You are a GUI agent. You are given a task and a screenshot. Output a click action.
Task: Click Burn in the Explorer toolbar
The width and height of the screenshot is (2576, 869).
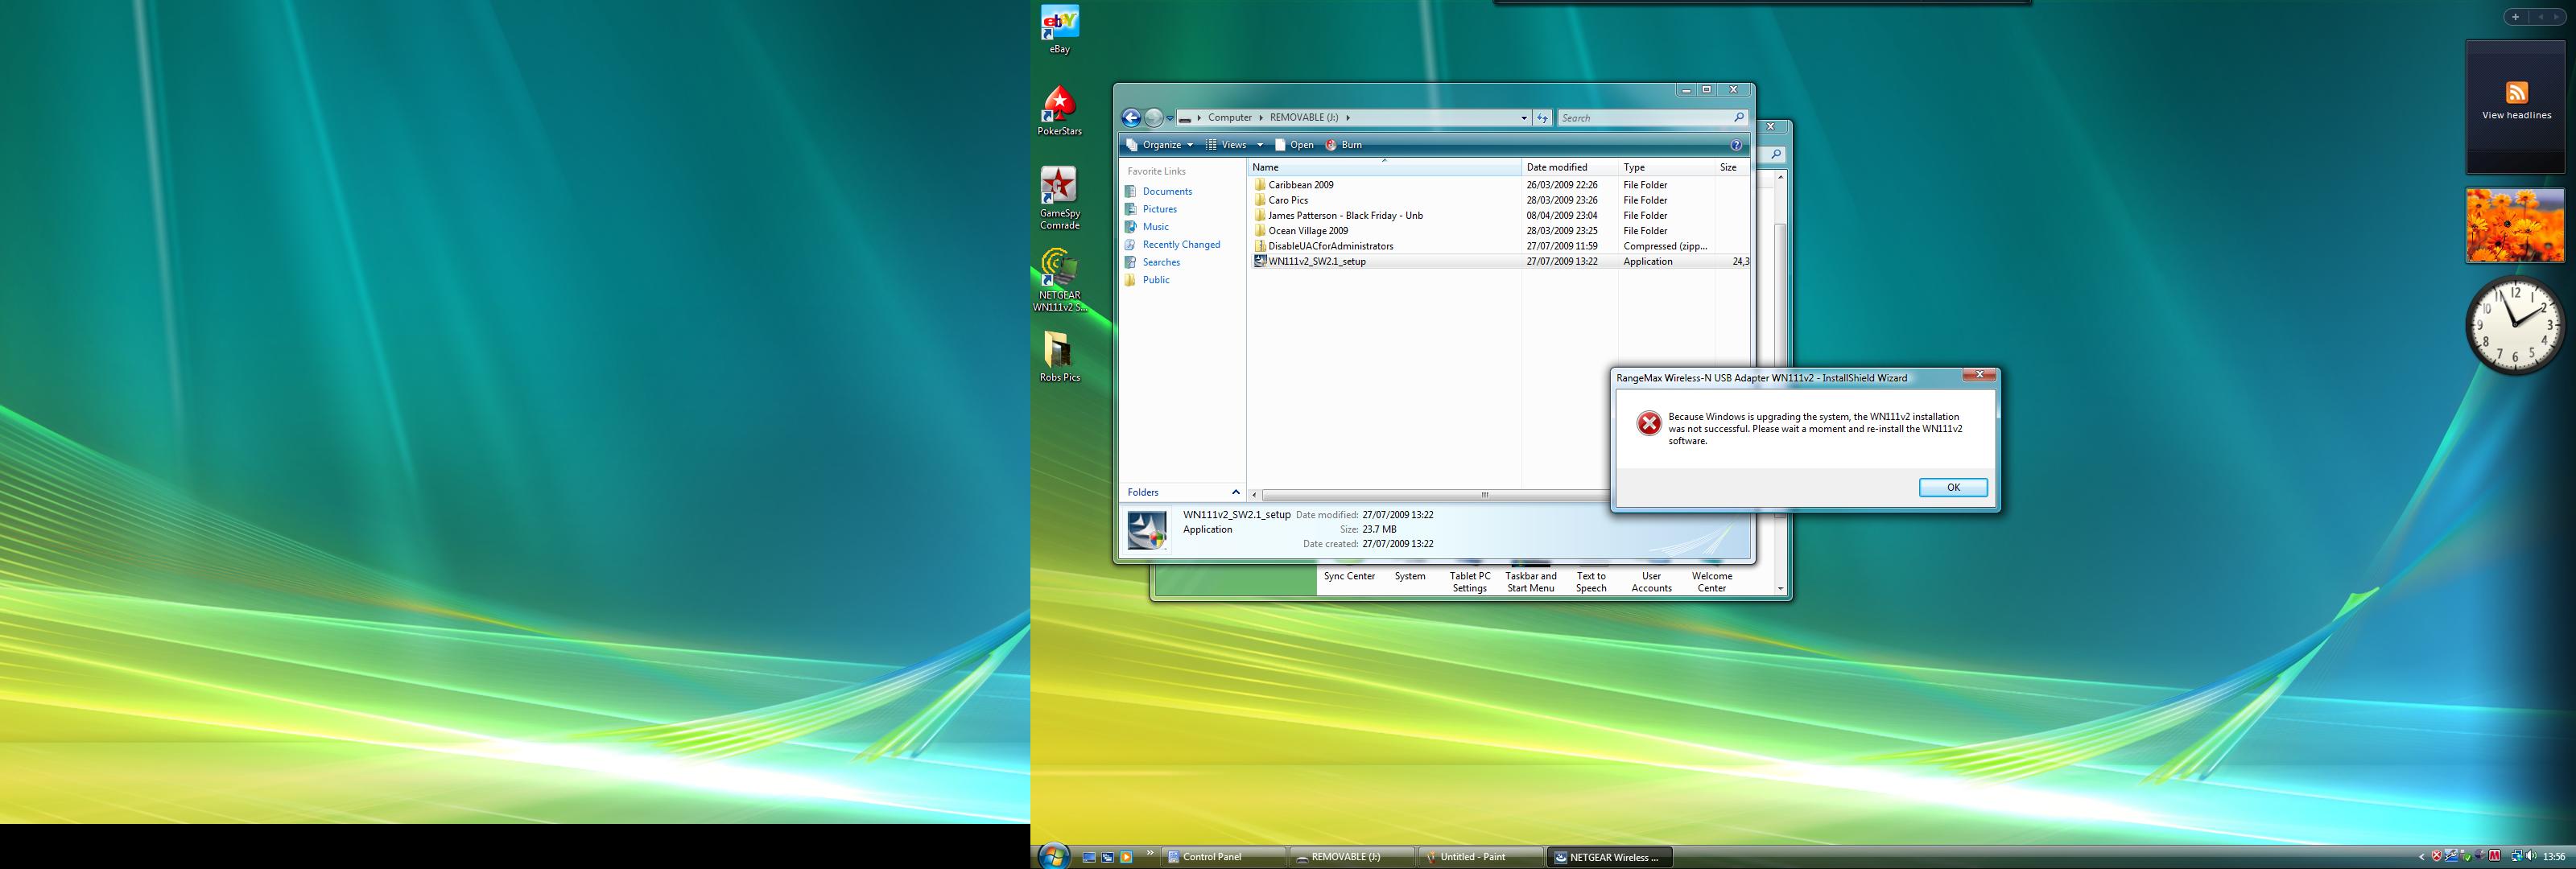click(x=1344, y=145)
